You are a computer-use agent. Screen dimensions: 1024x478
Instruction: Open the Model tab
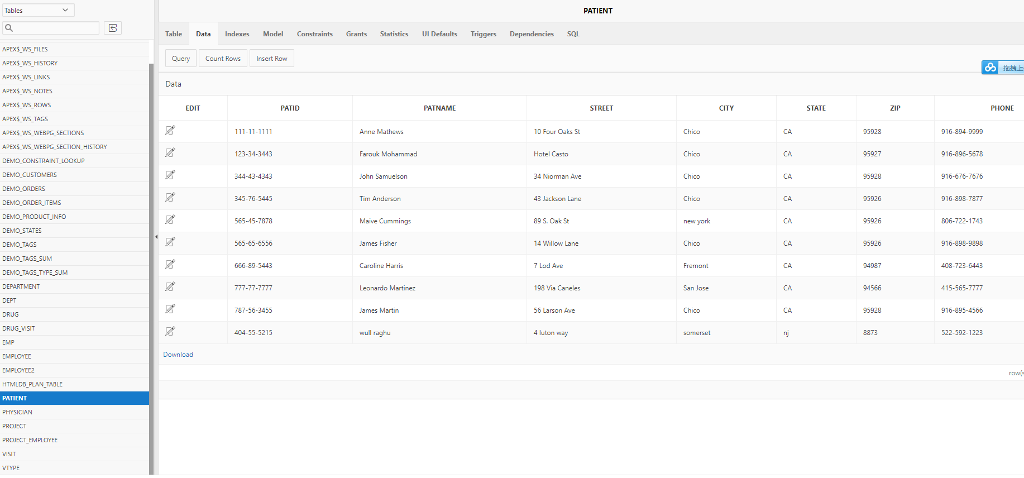(x=273, y=34)
